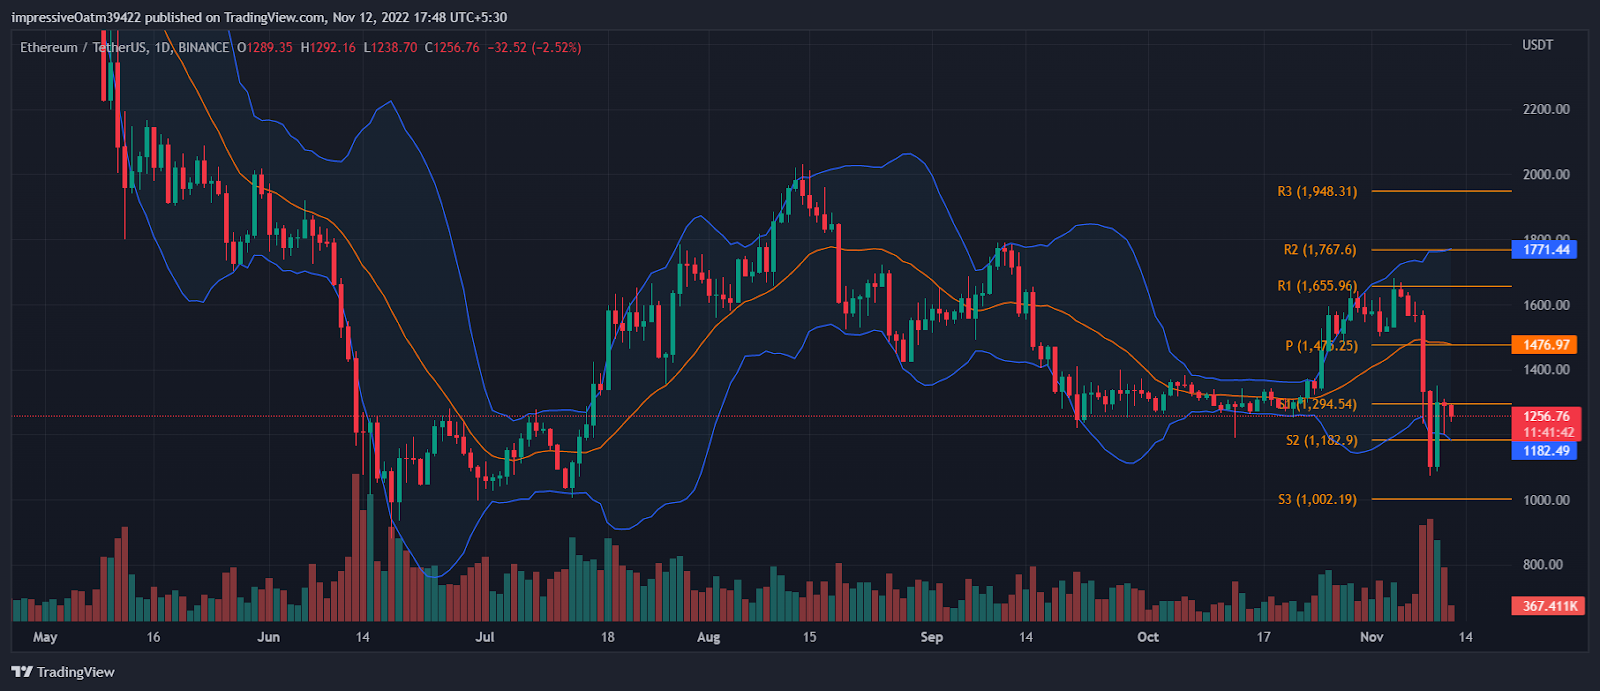Click the May label on time axis
Viewport: 1600px width, 691px height.
(45, 637)
